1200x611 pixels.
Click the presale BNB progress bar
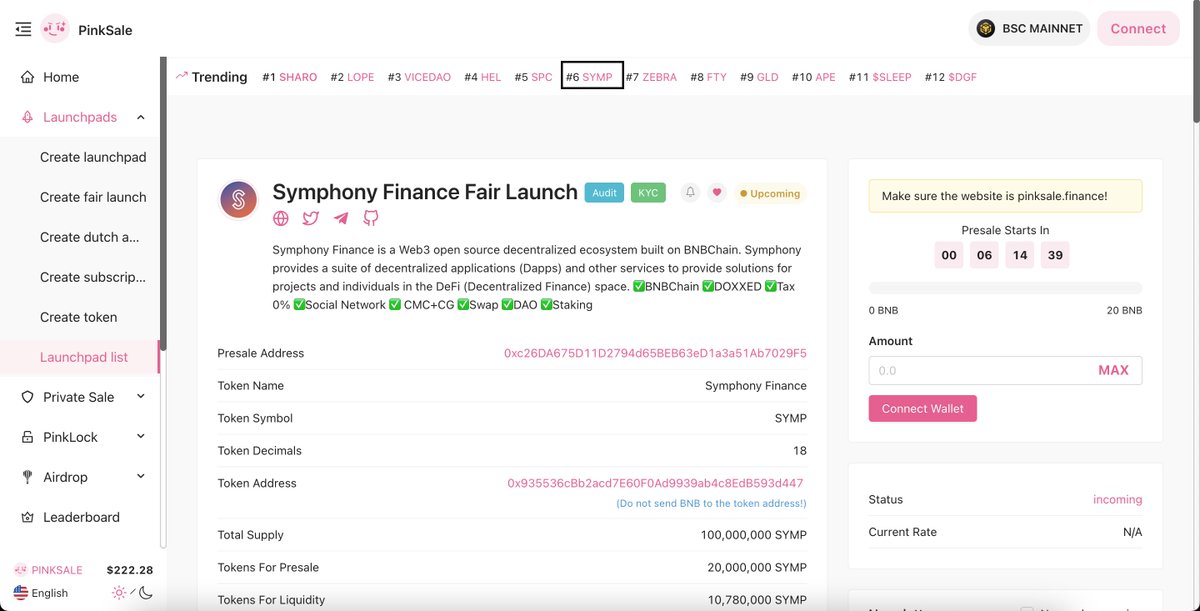[x=1005, y=288]
